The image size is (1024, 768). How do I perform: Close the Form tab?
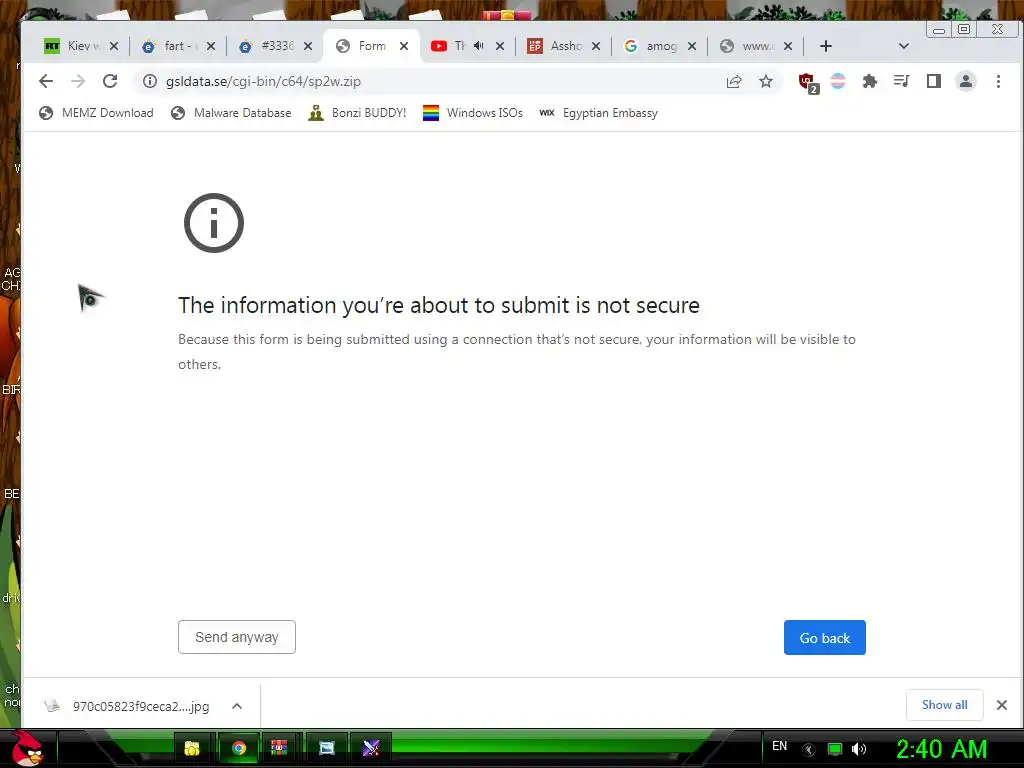pyautogui.click(x=404, y=46)
